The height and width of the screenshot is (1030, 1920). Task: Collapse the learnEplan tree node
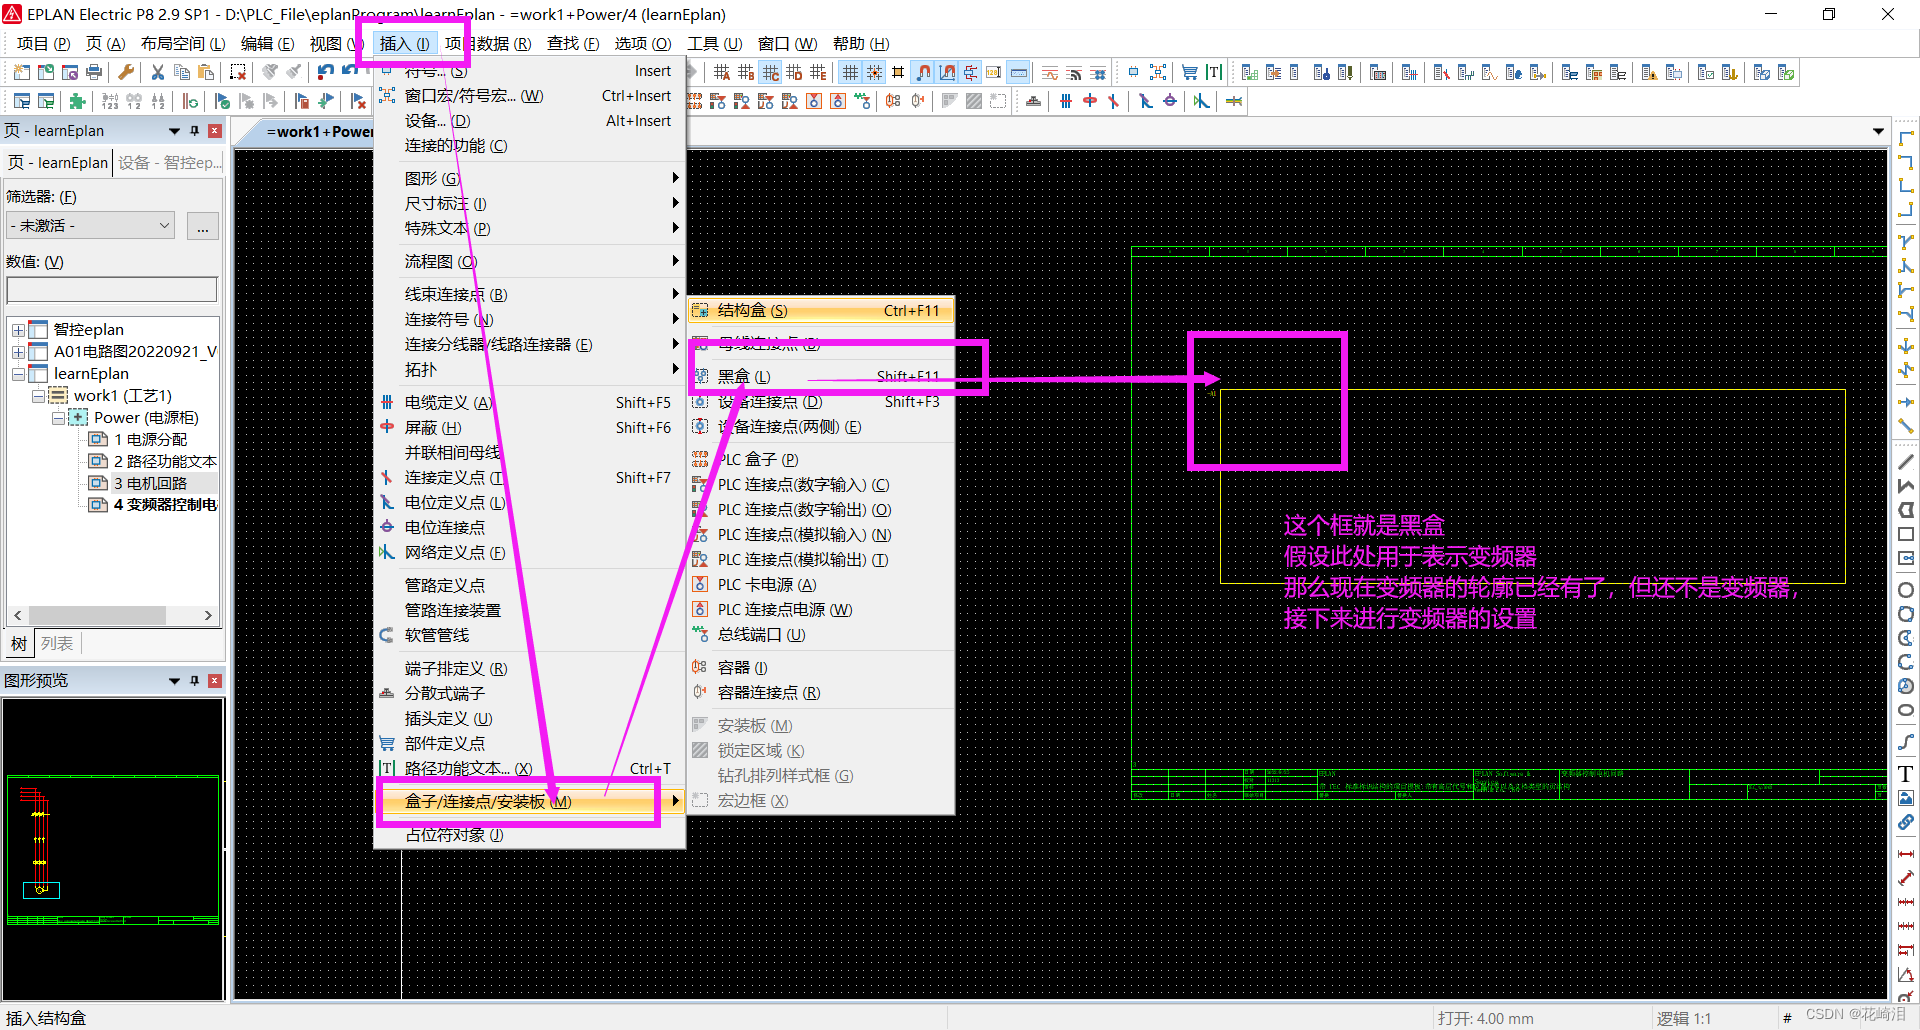18,373
